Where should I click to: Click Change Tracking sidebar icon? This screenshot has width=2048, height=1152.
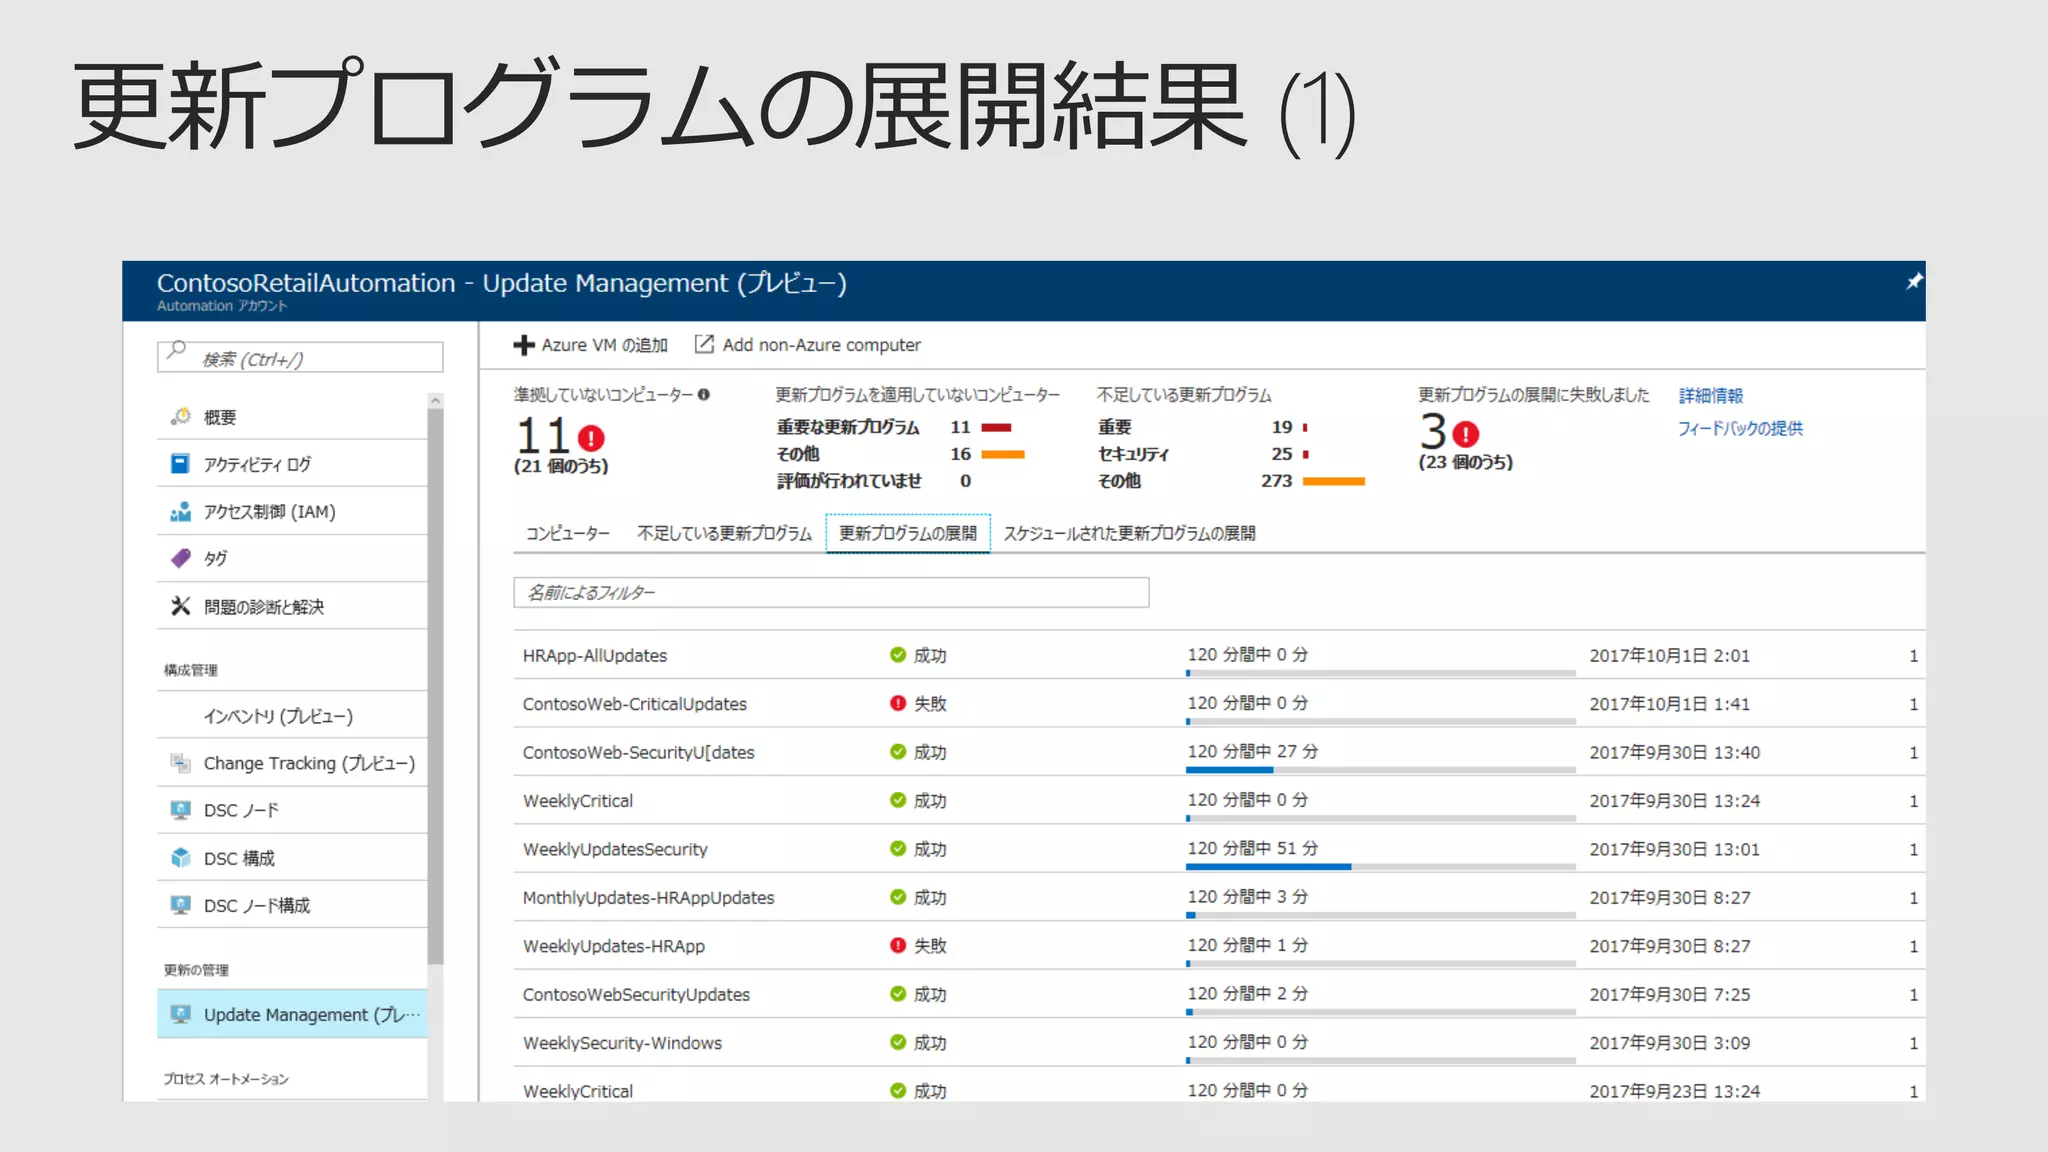(181, 763)
